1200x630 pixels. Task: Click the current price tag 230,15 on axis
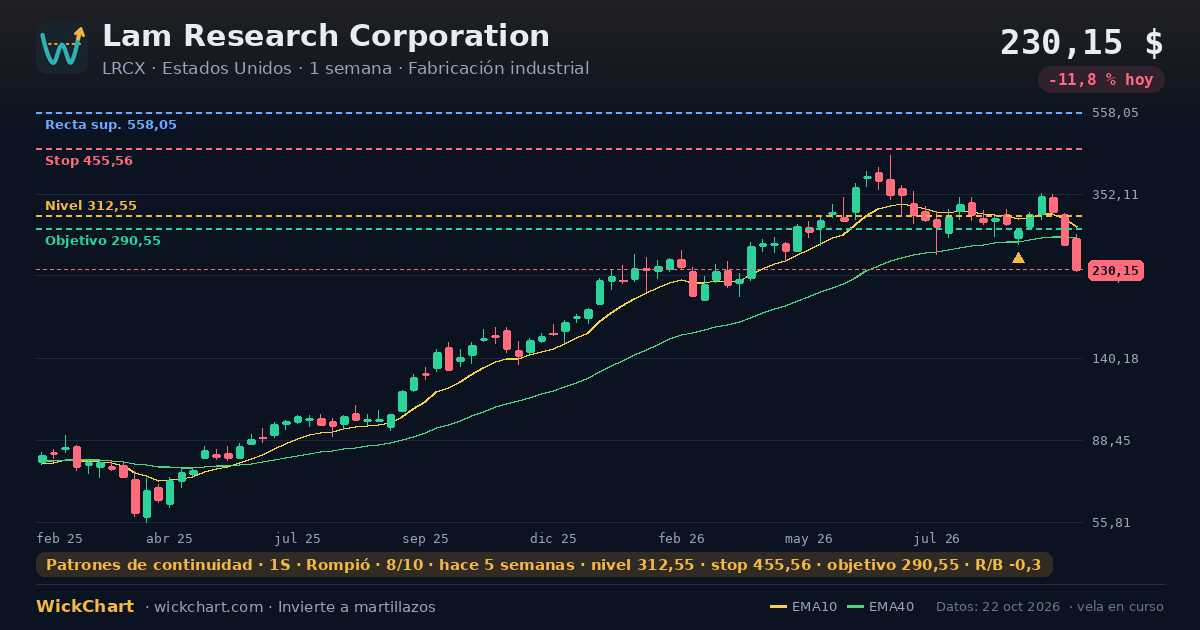[x=1115, y=271]
